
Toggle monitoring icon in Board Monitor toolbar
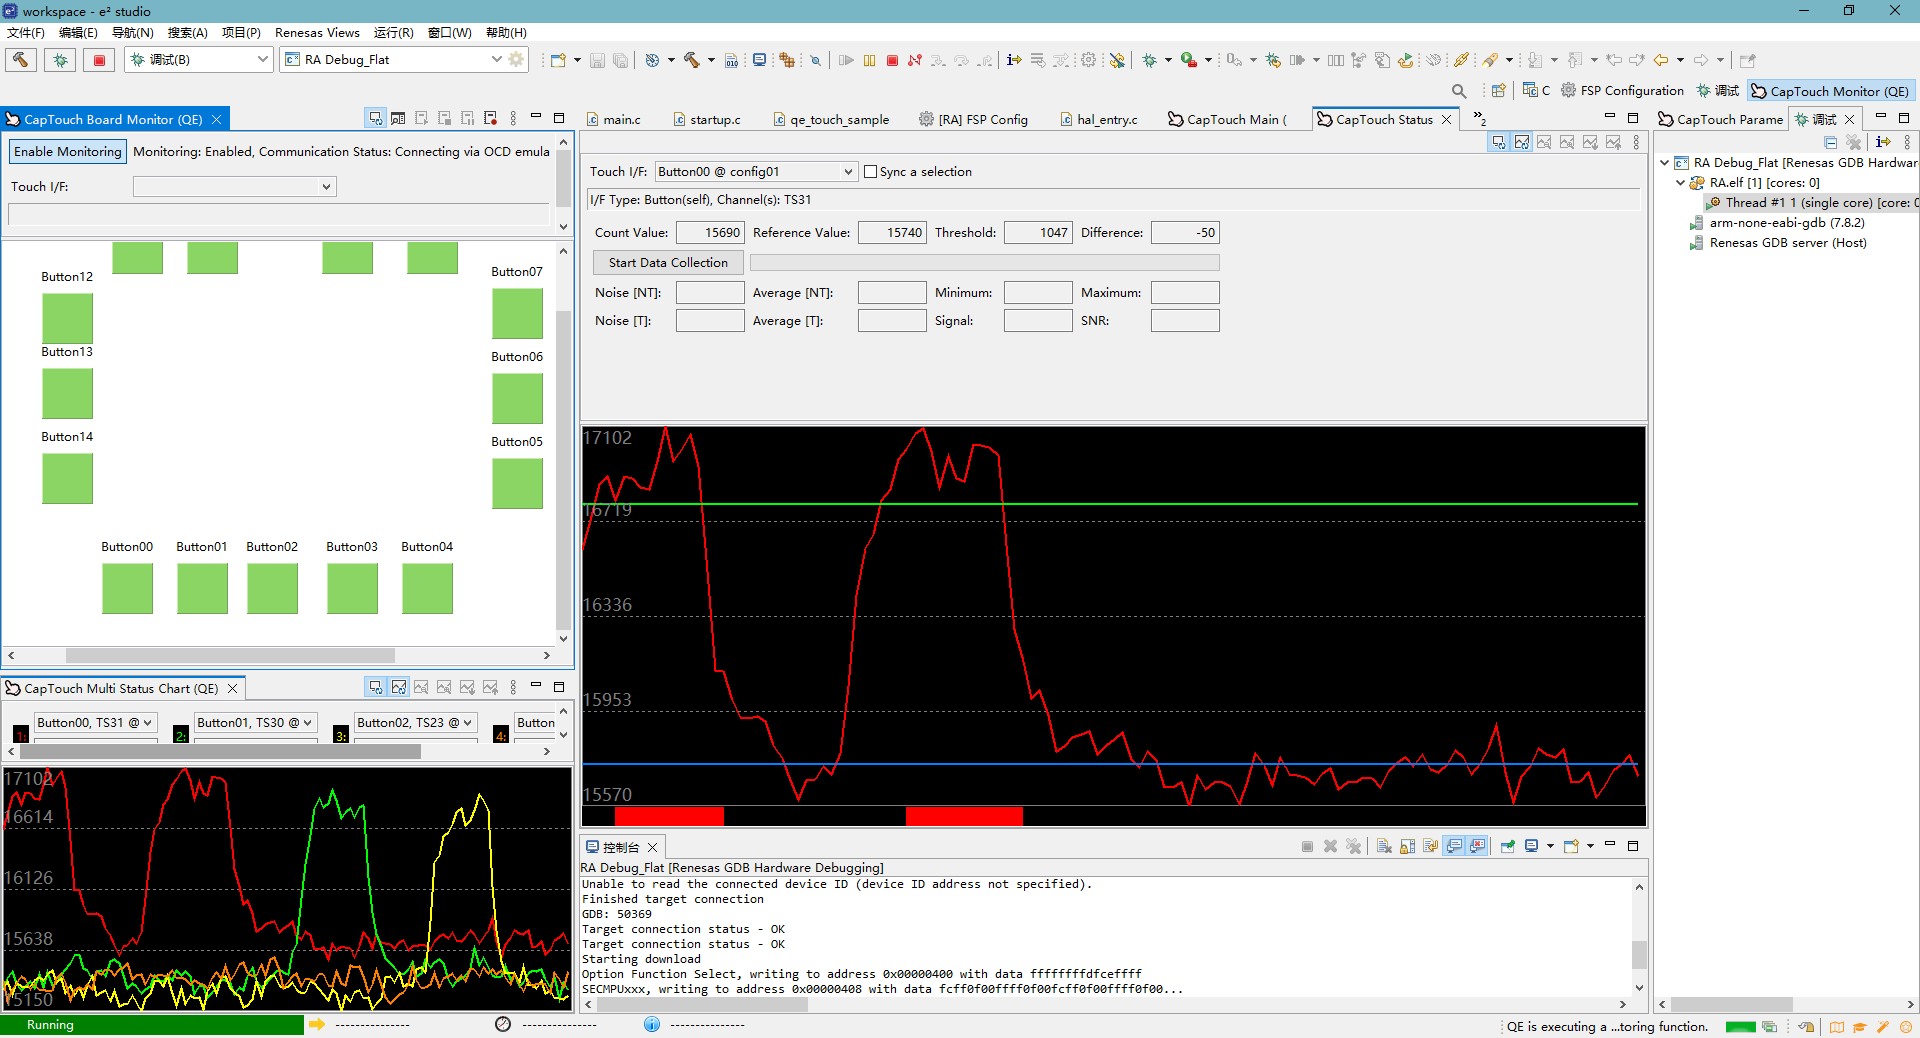(x=375, y=118)
